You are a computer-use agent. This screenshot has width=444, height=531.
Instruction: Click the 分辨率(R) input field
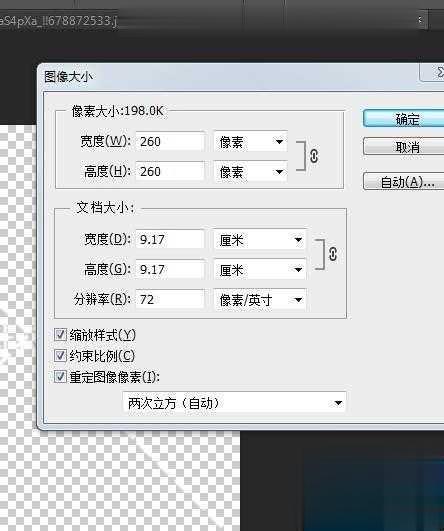point(170,299)
